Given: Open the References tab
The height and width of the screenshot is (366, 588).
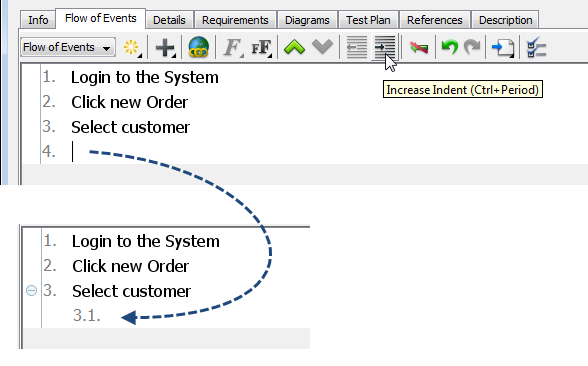Looking at the screenshot, I should point(435,20).
